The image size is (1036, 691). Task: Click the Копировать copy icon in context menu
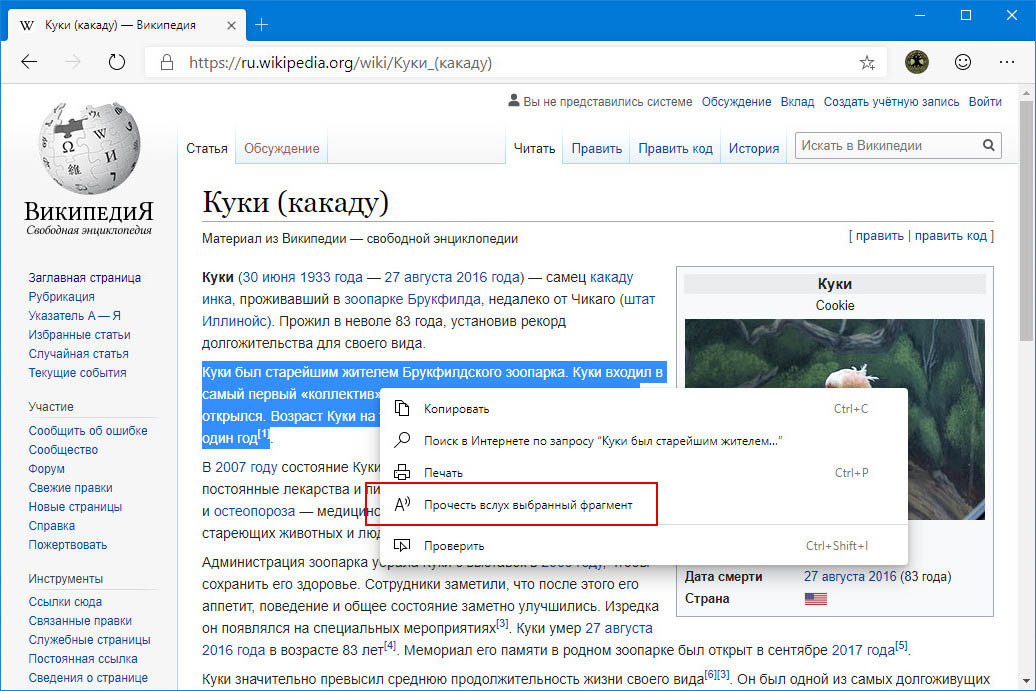click(x=402, y=408)
